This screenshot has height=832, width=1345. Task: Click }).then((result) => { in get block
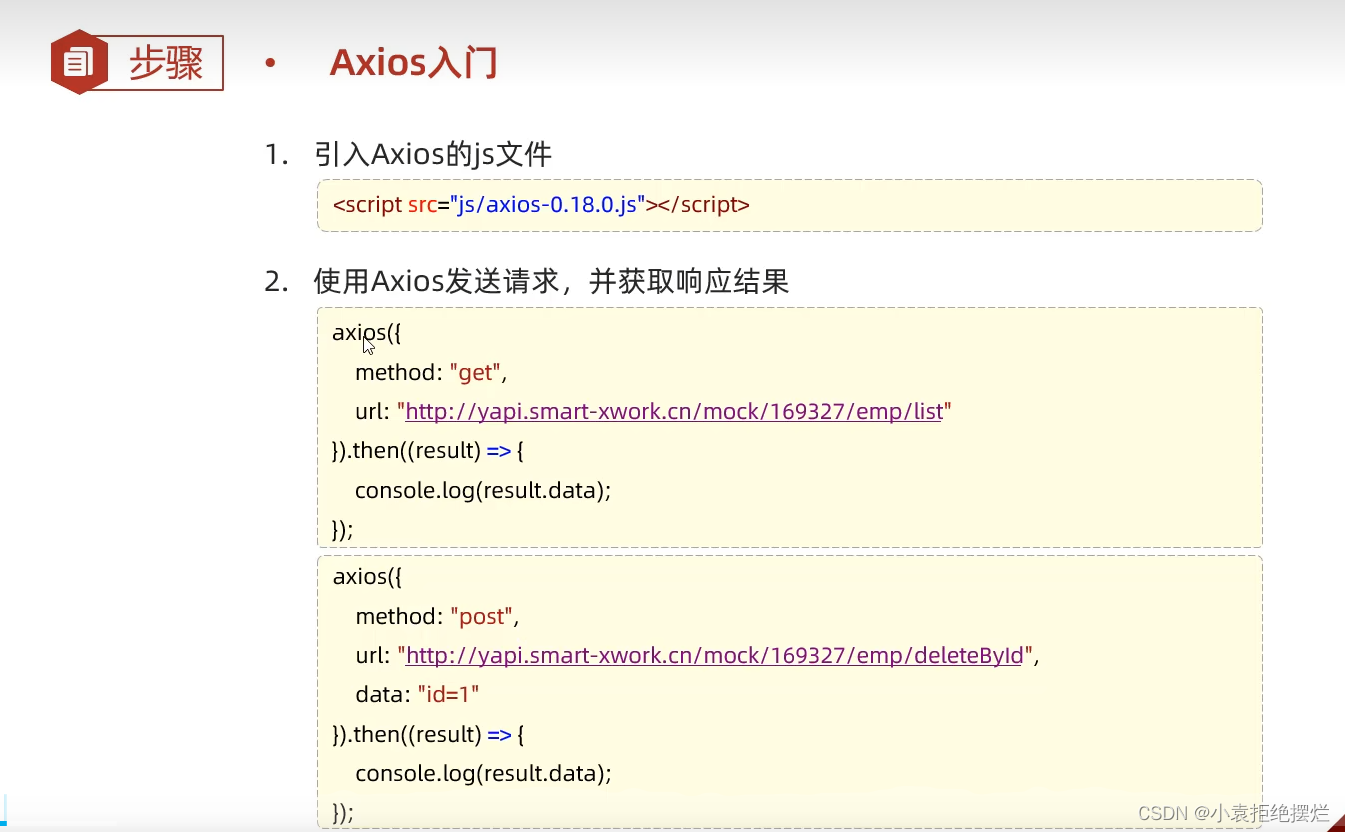click(428, 451)
